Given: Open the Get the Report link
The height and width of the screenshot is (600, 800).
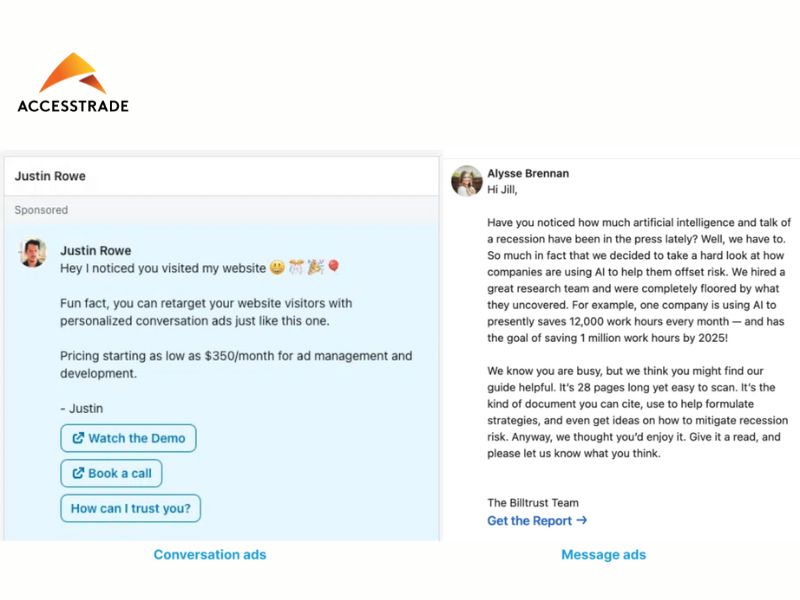Looking at the screenshot, I should point(528,521).
